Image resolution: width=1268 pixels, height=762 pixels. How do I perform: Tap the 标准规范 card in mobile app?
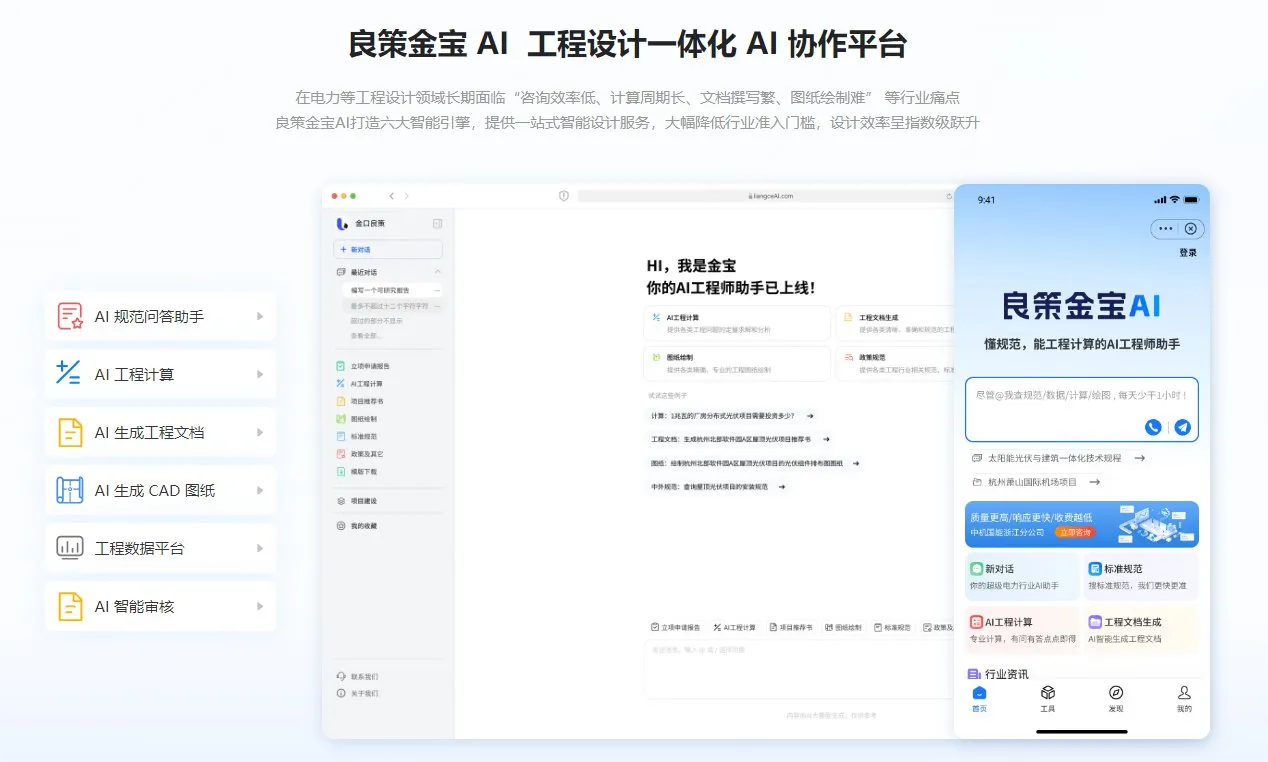coord(1141,577)
